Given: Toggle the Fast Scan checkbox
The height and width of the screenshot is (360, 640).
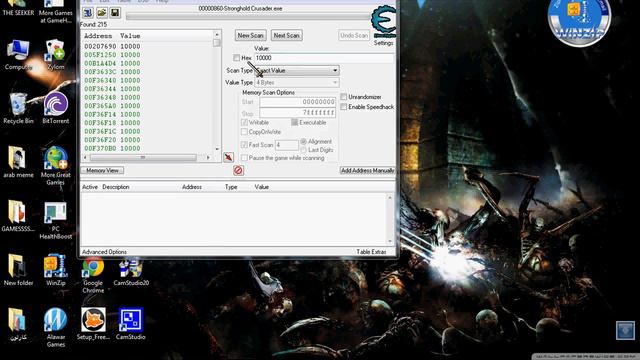Looking at the screenshot, I should point(244,144).
